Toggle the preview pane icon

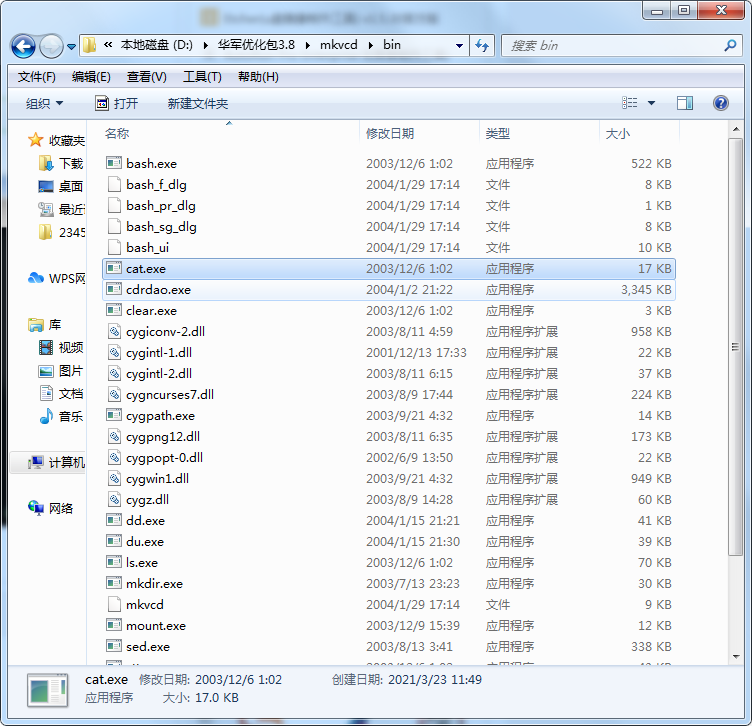685,103
